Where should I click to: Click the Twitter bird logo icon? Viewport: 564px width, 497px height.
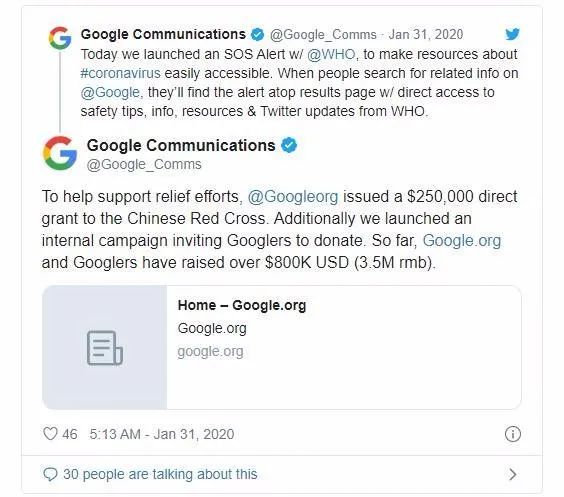(x=512, y=34)
